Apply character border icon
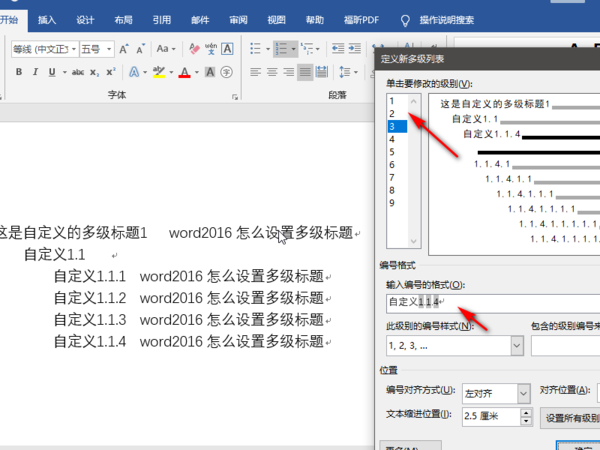This screenshot has height=450, width=600. tap(227, 49)
